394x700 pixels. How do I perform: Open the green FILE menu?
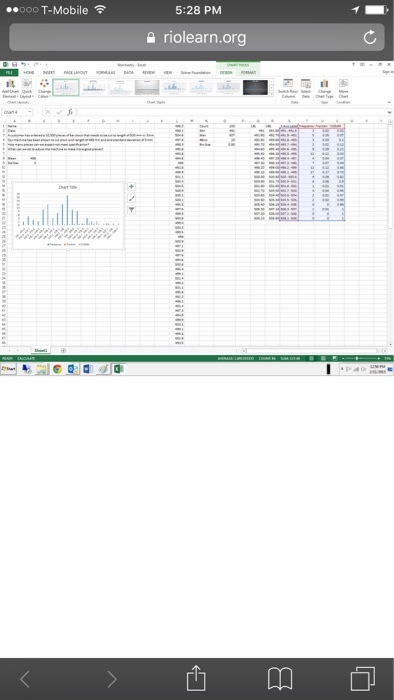8,72
